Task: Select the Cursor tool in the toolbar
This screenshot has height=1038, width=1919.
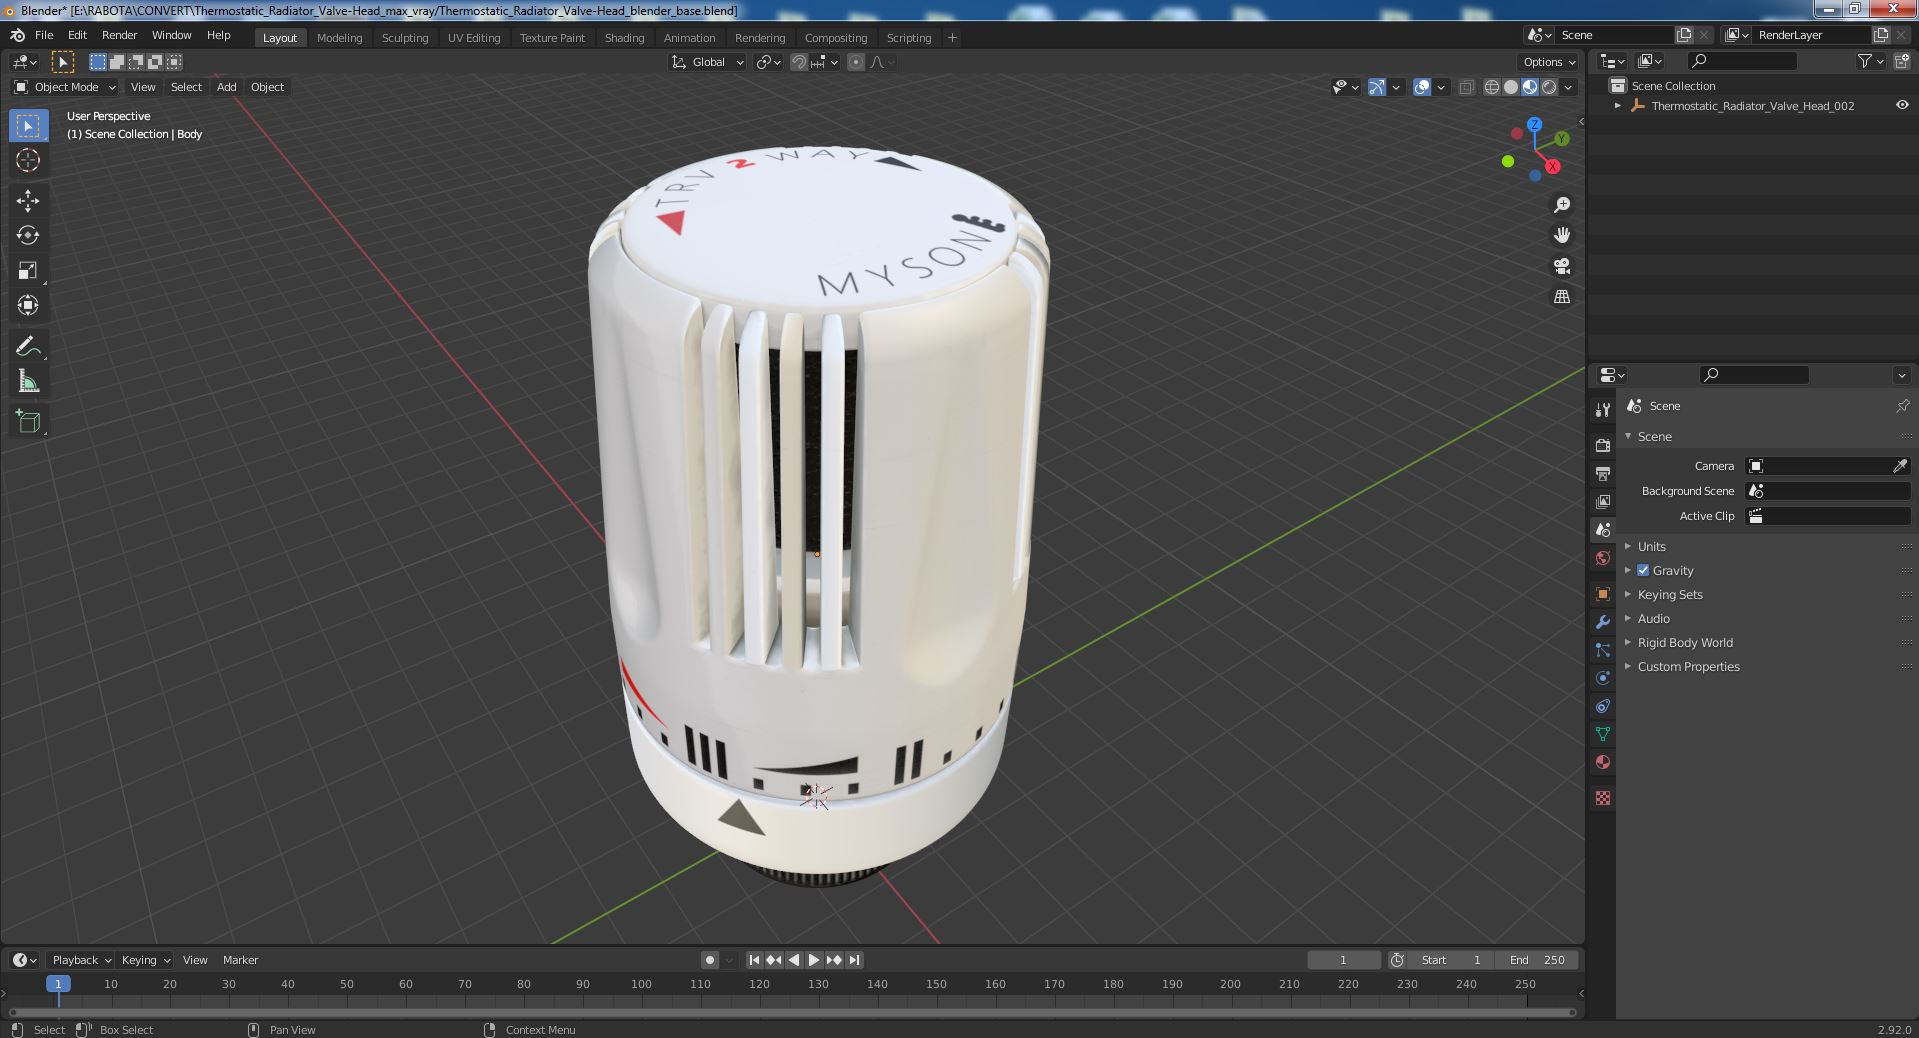Action: click(x=28, y=160)
